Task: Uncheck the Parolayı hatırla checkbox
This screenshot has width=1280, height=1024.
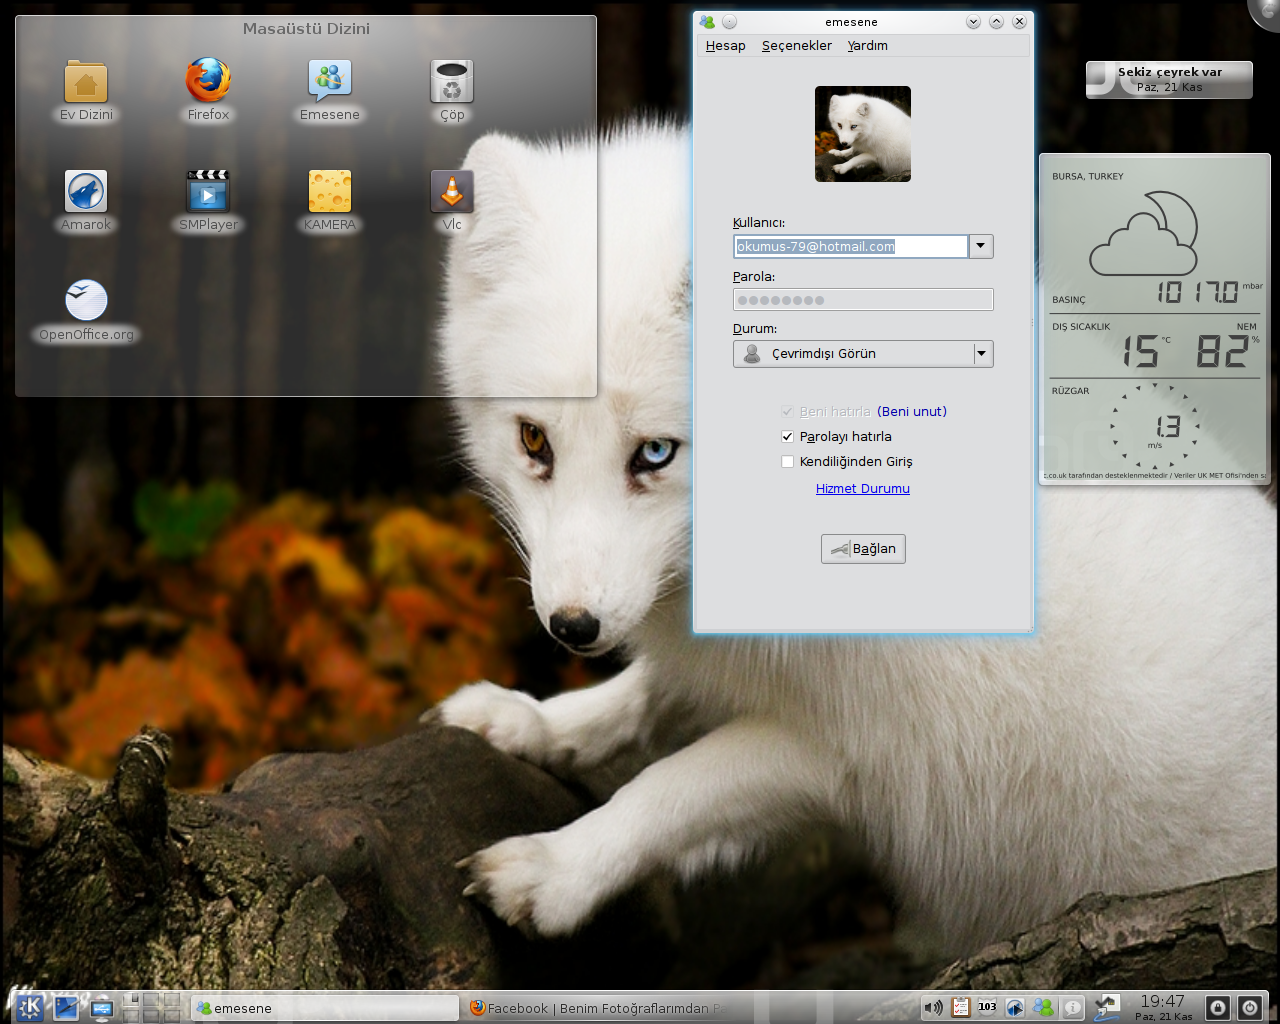Action: [x=788, y=437]
